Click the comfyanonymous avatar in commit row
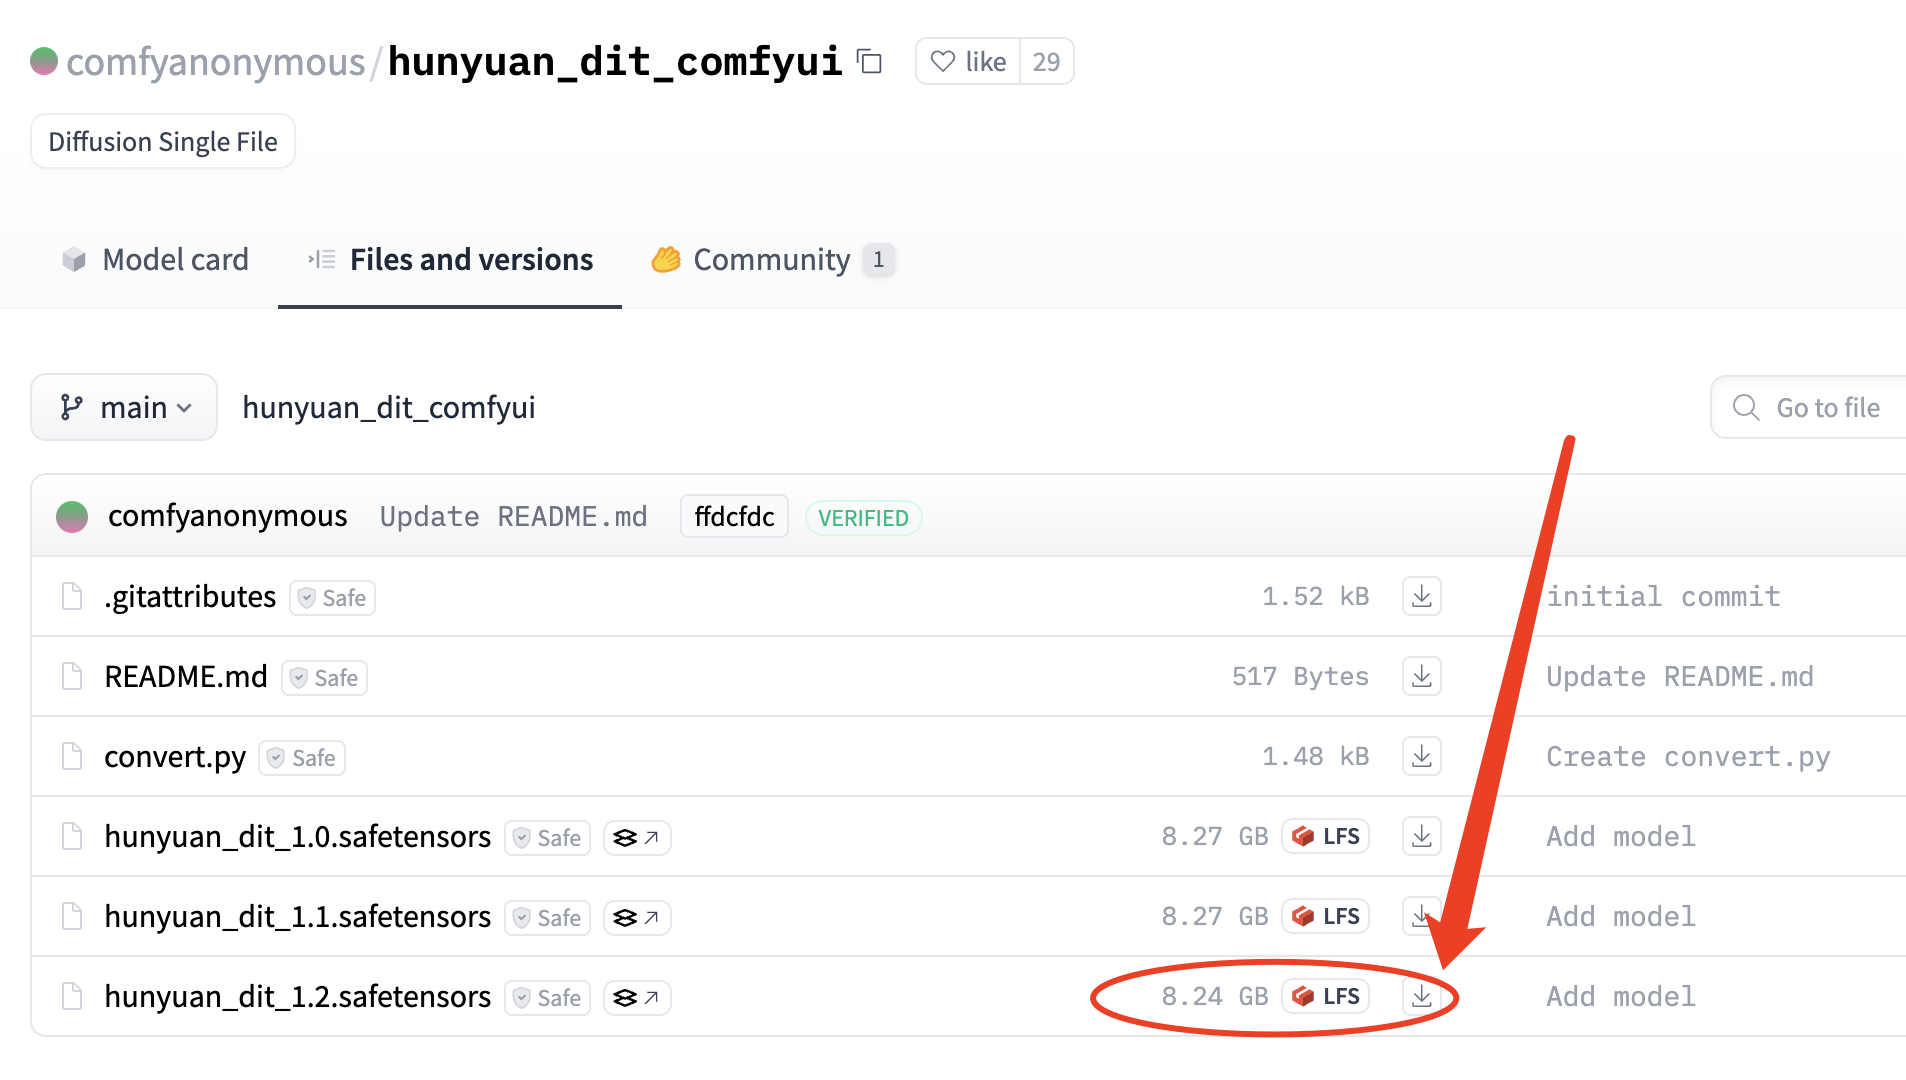The width and height of the screenshot is (1906, 1080). pos(72,517)
